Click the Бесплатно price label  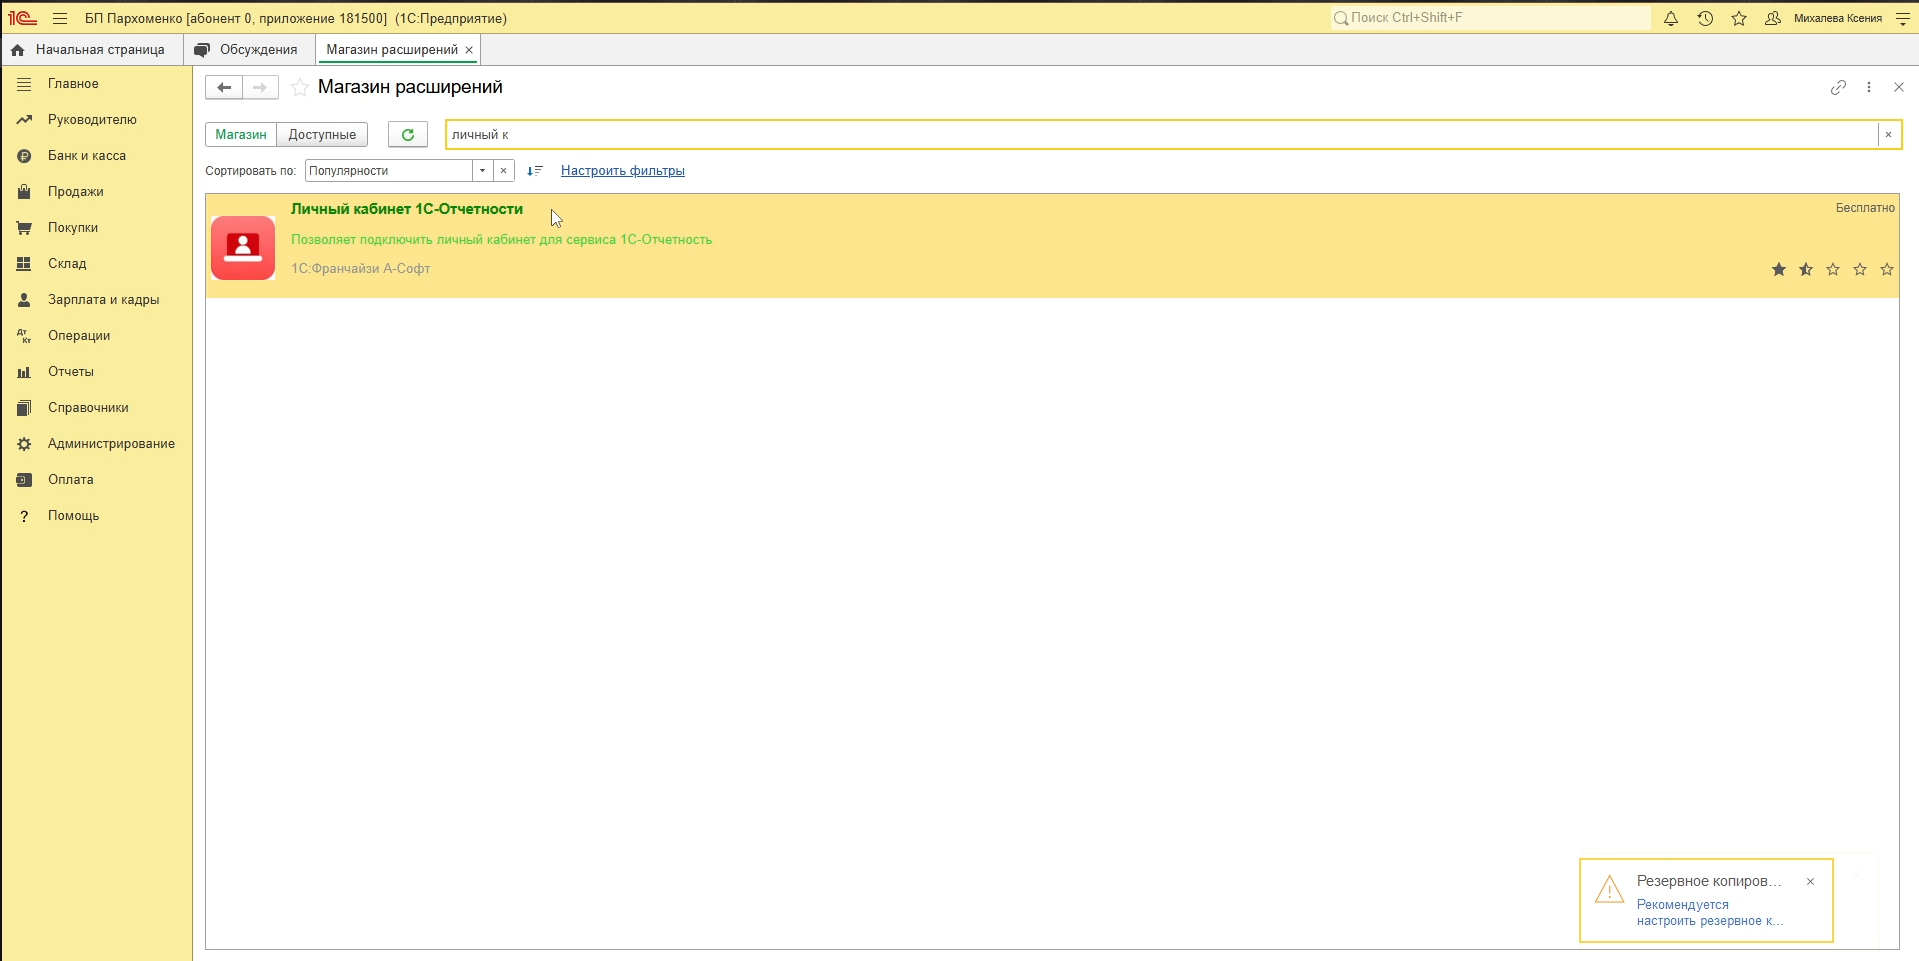[x=1865, y=208]
